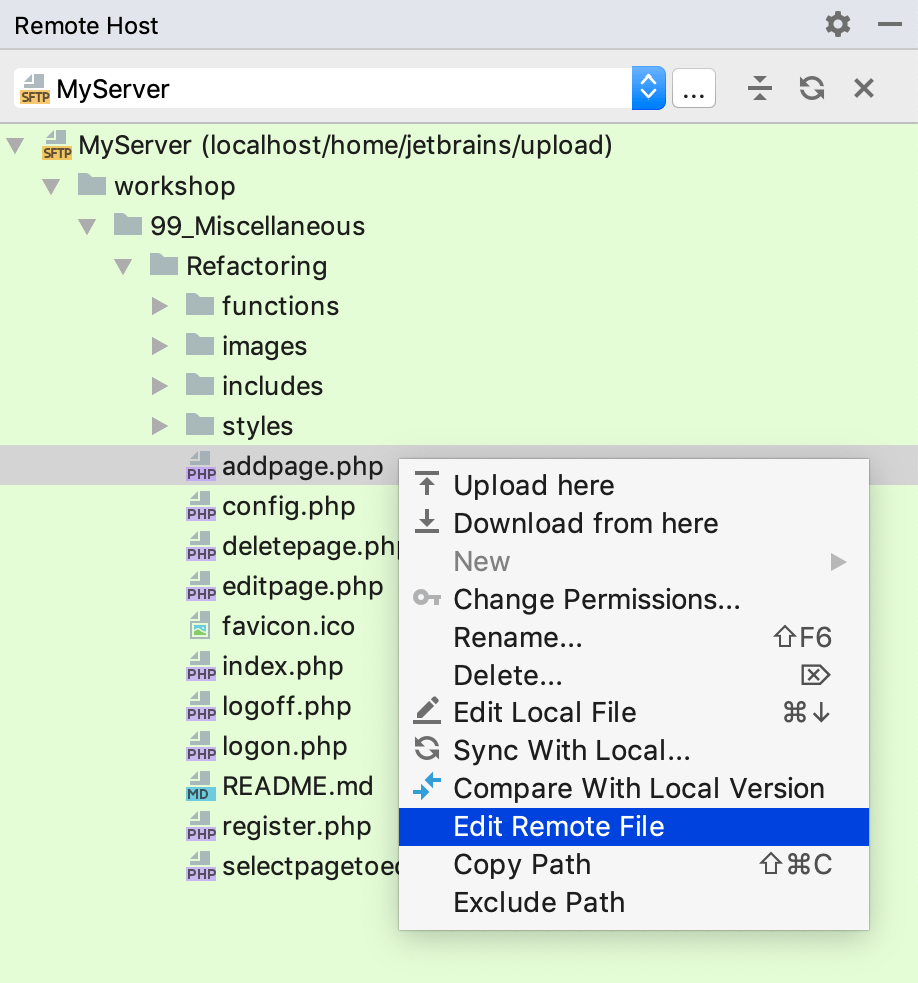Choose Download from here menu item
This screenshot has height=983, width=918.
coord(634,523)
